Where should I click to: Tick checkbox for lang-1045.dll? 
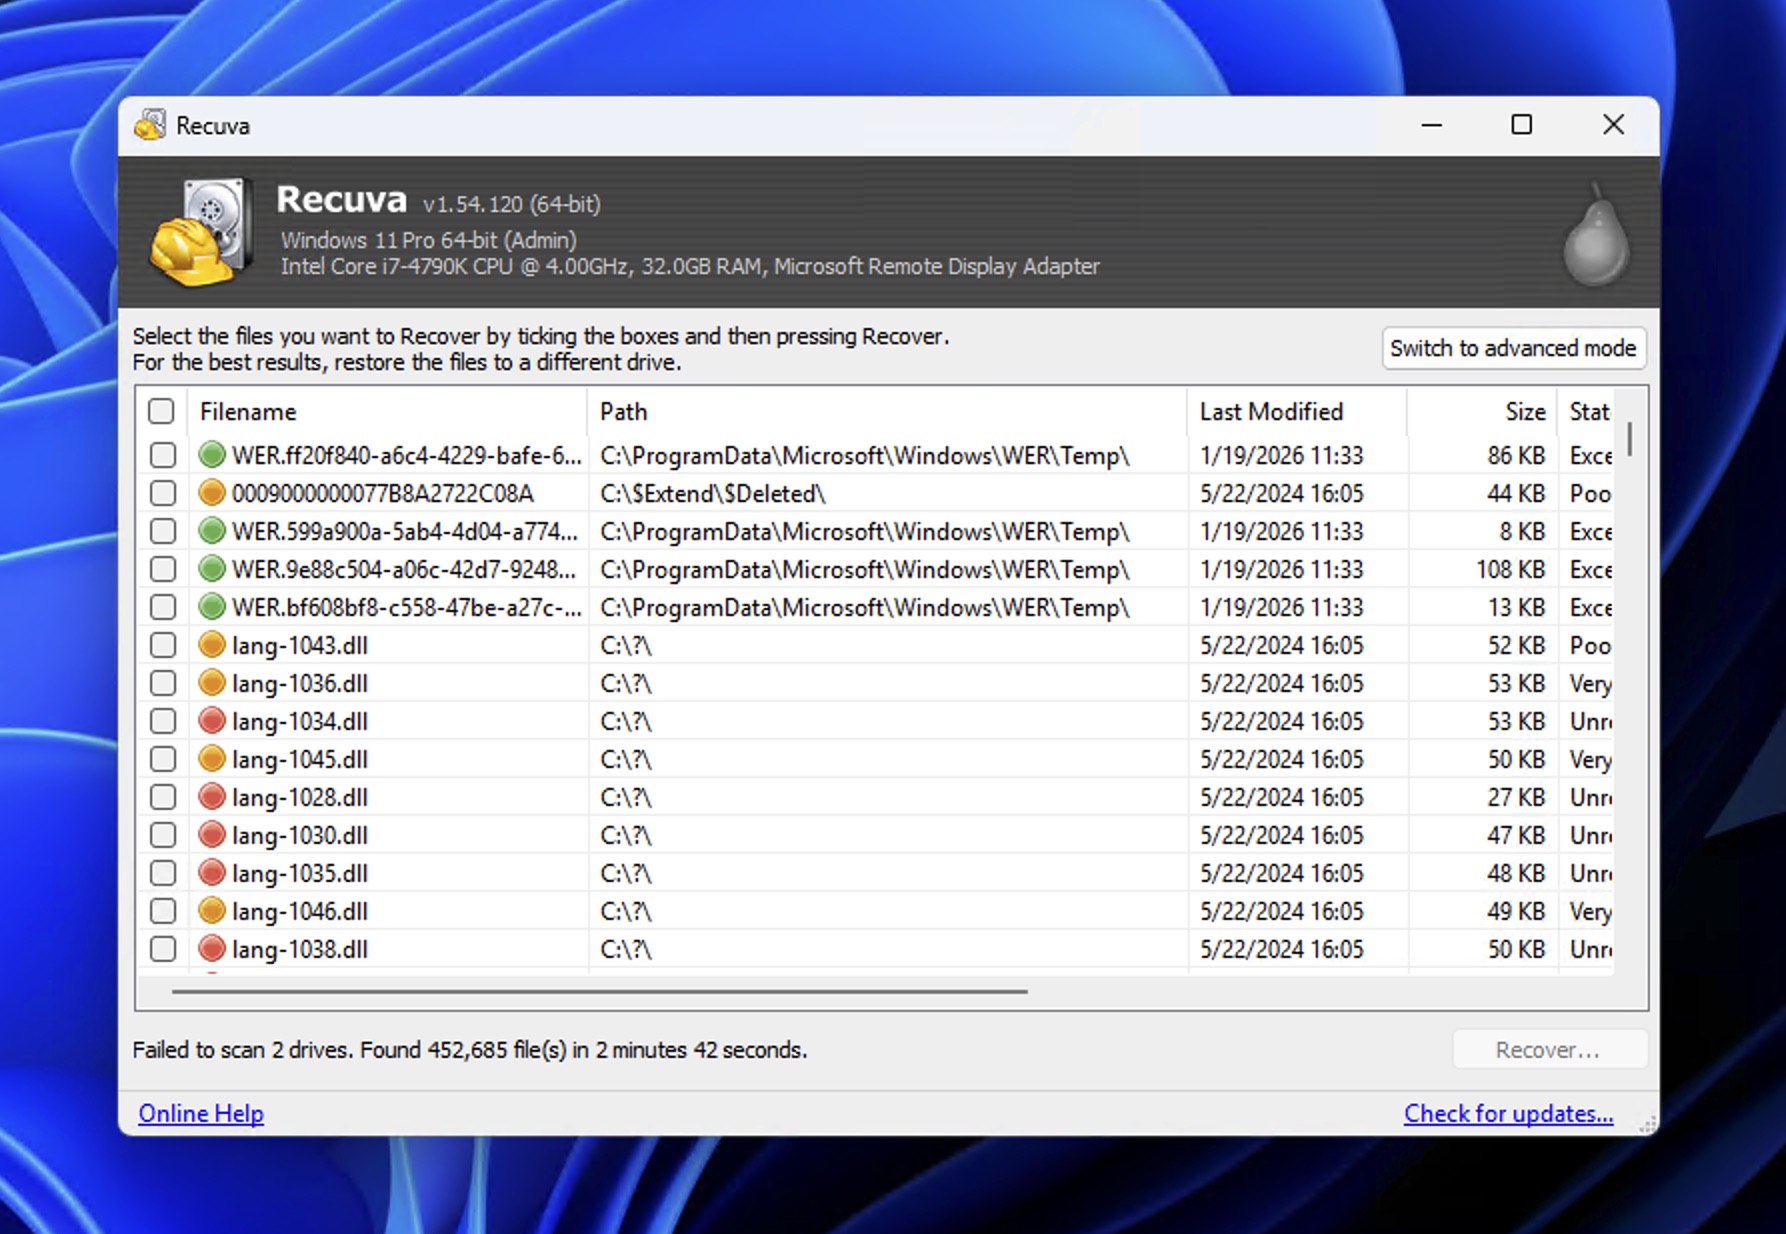coord(162,759)
